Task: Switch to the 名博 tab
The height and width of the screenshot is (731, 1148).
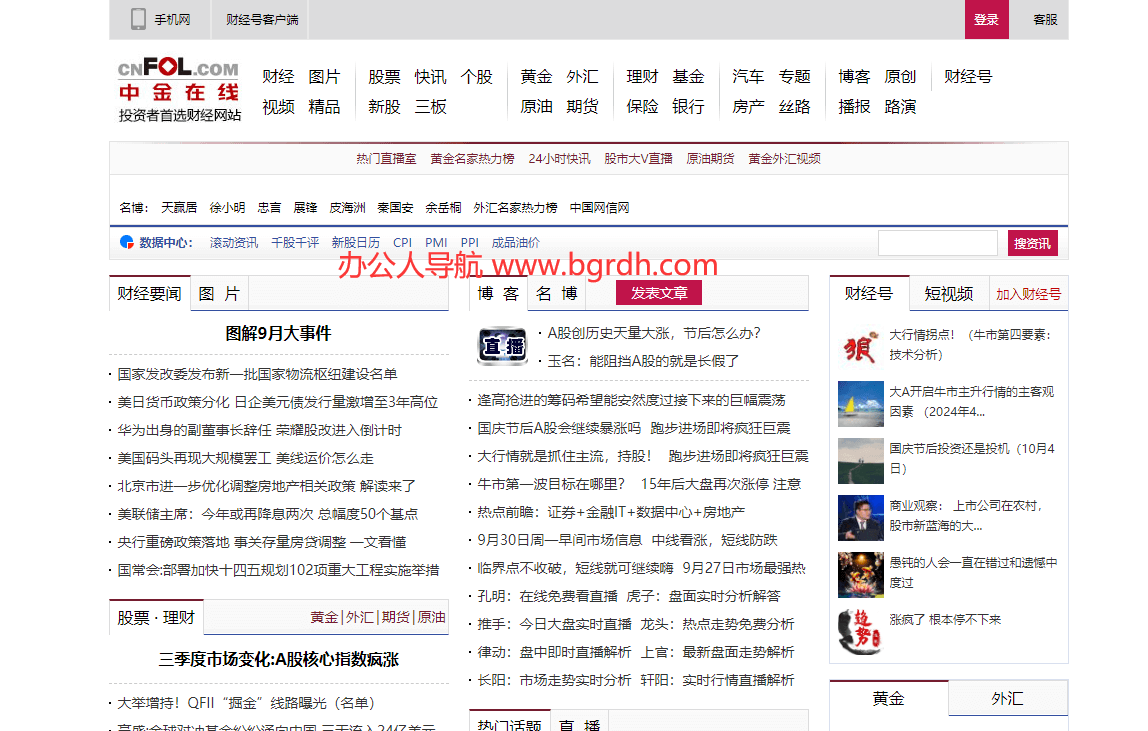Action: coord(560,292)
